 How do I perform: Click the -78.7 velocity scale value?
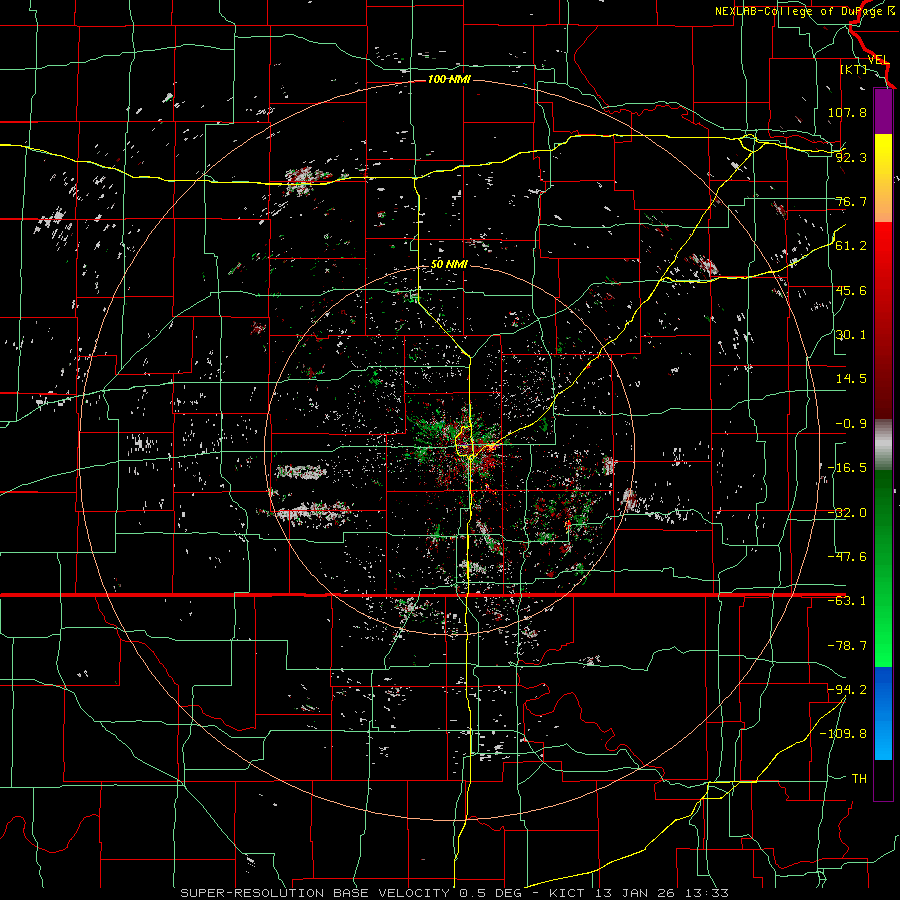[847, 646]
